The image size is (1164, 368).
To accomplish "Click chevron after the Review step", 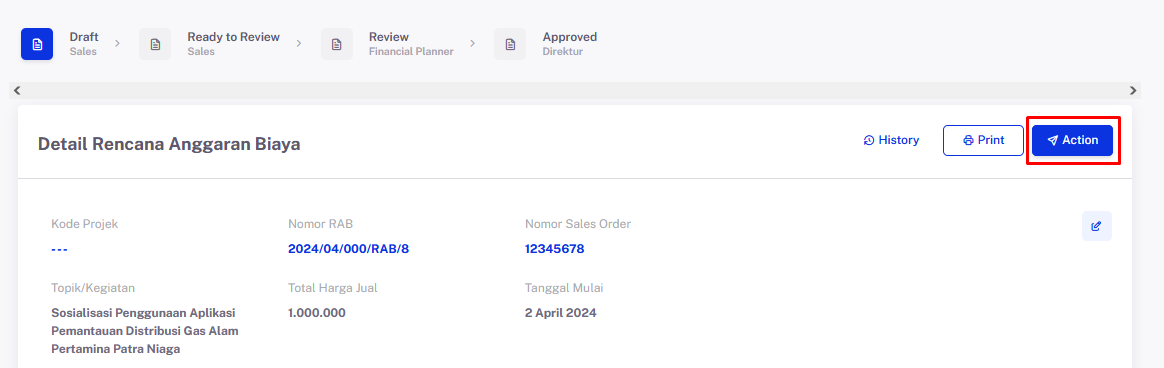I will 473,44.
